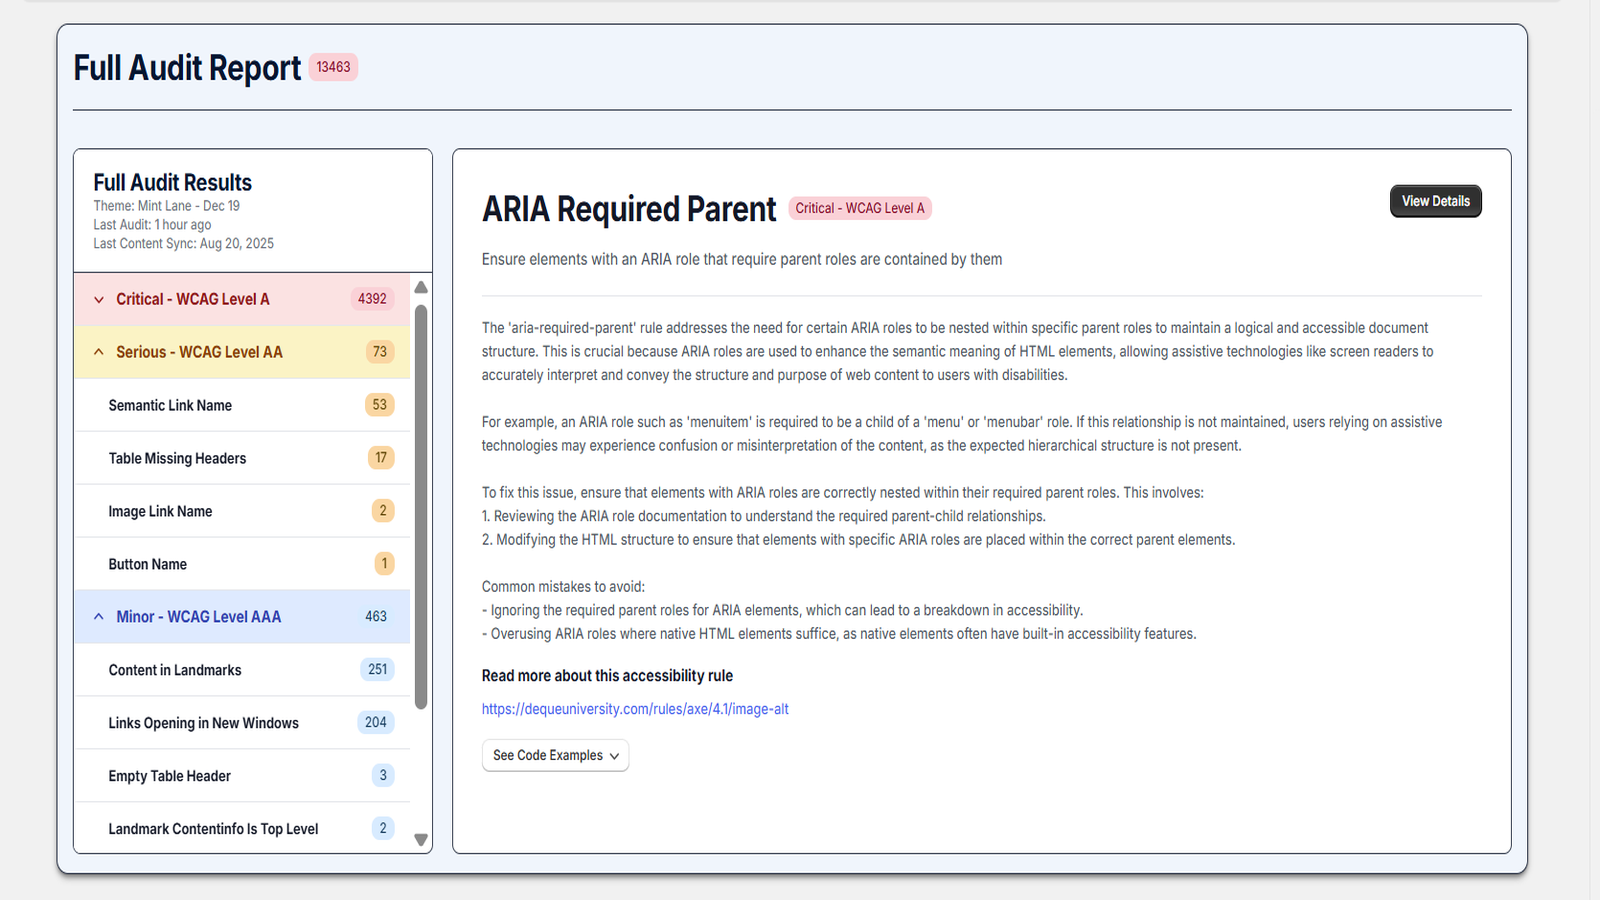Select the Empty Table Header issue
This screenshot has width=1600, height=900.
[x=169, y=776]
